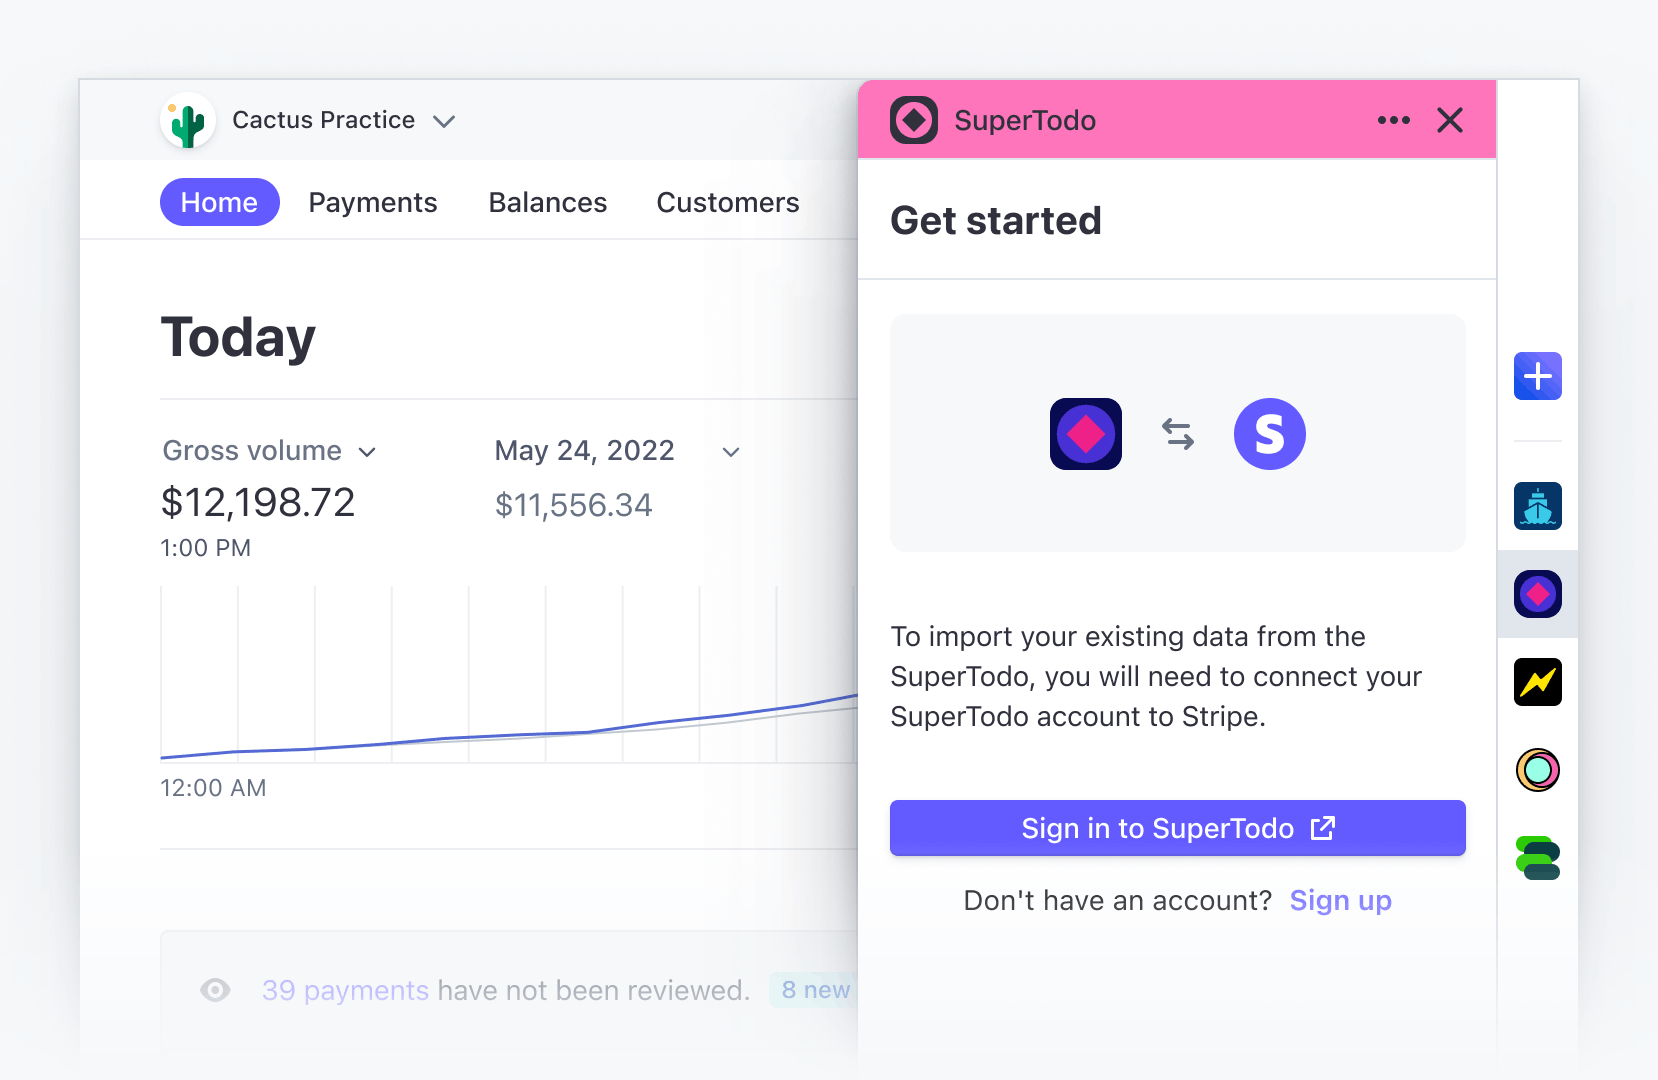Toggle the eye icon beside unreviewed payments
The image size is (1658, 1080).
click(215, 990)
